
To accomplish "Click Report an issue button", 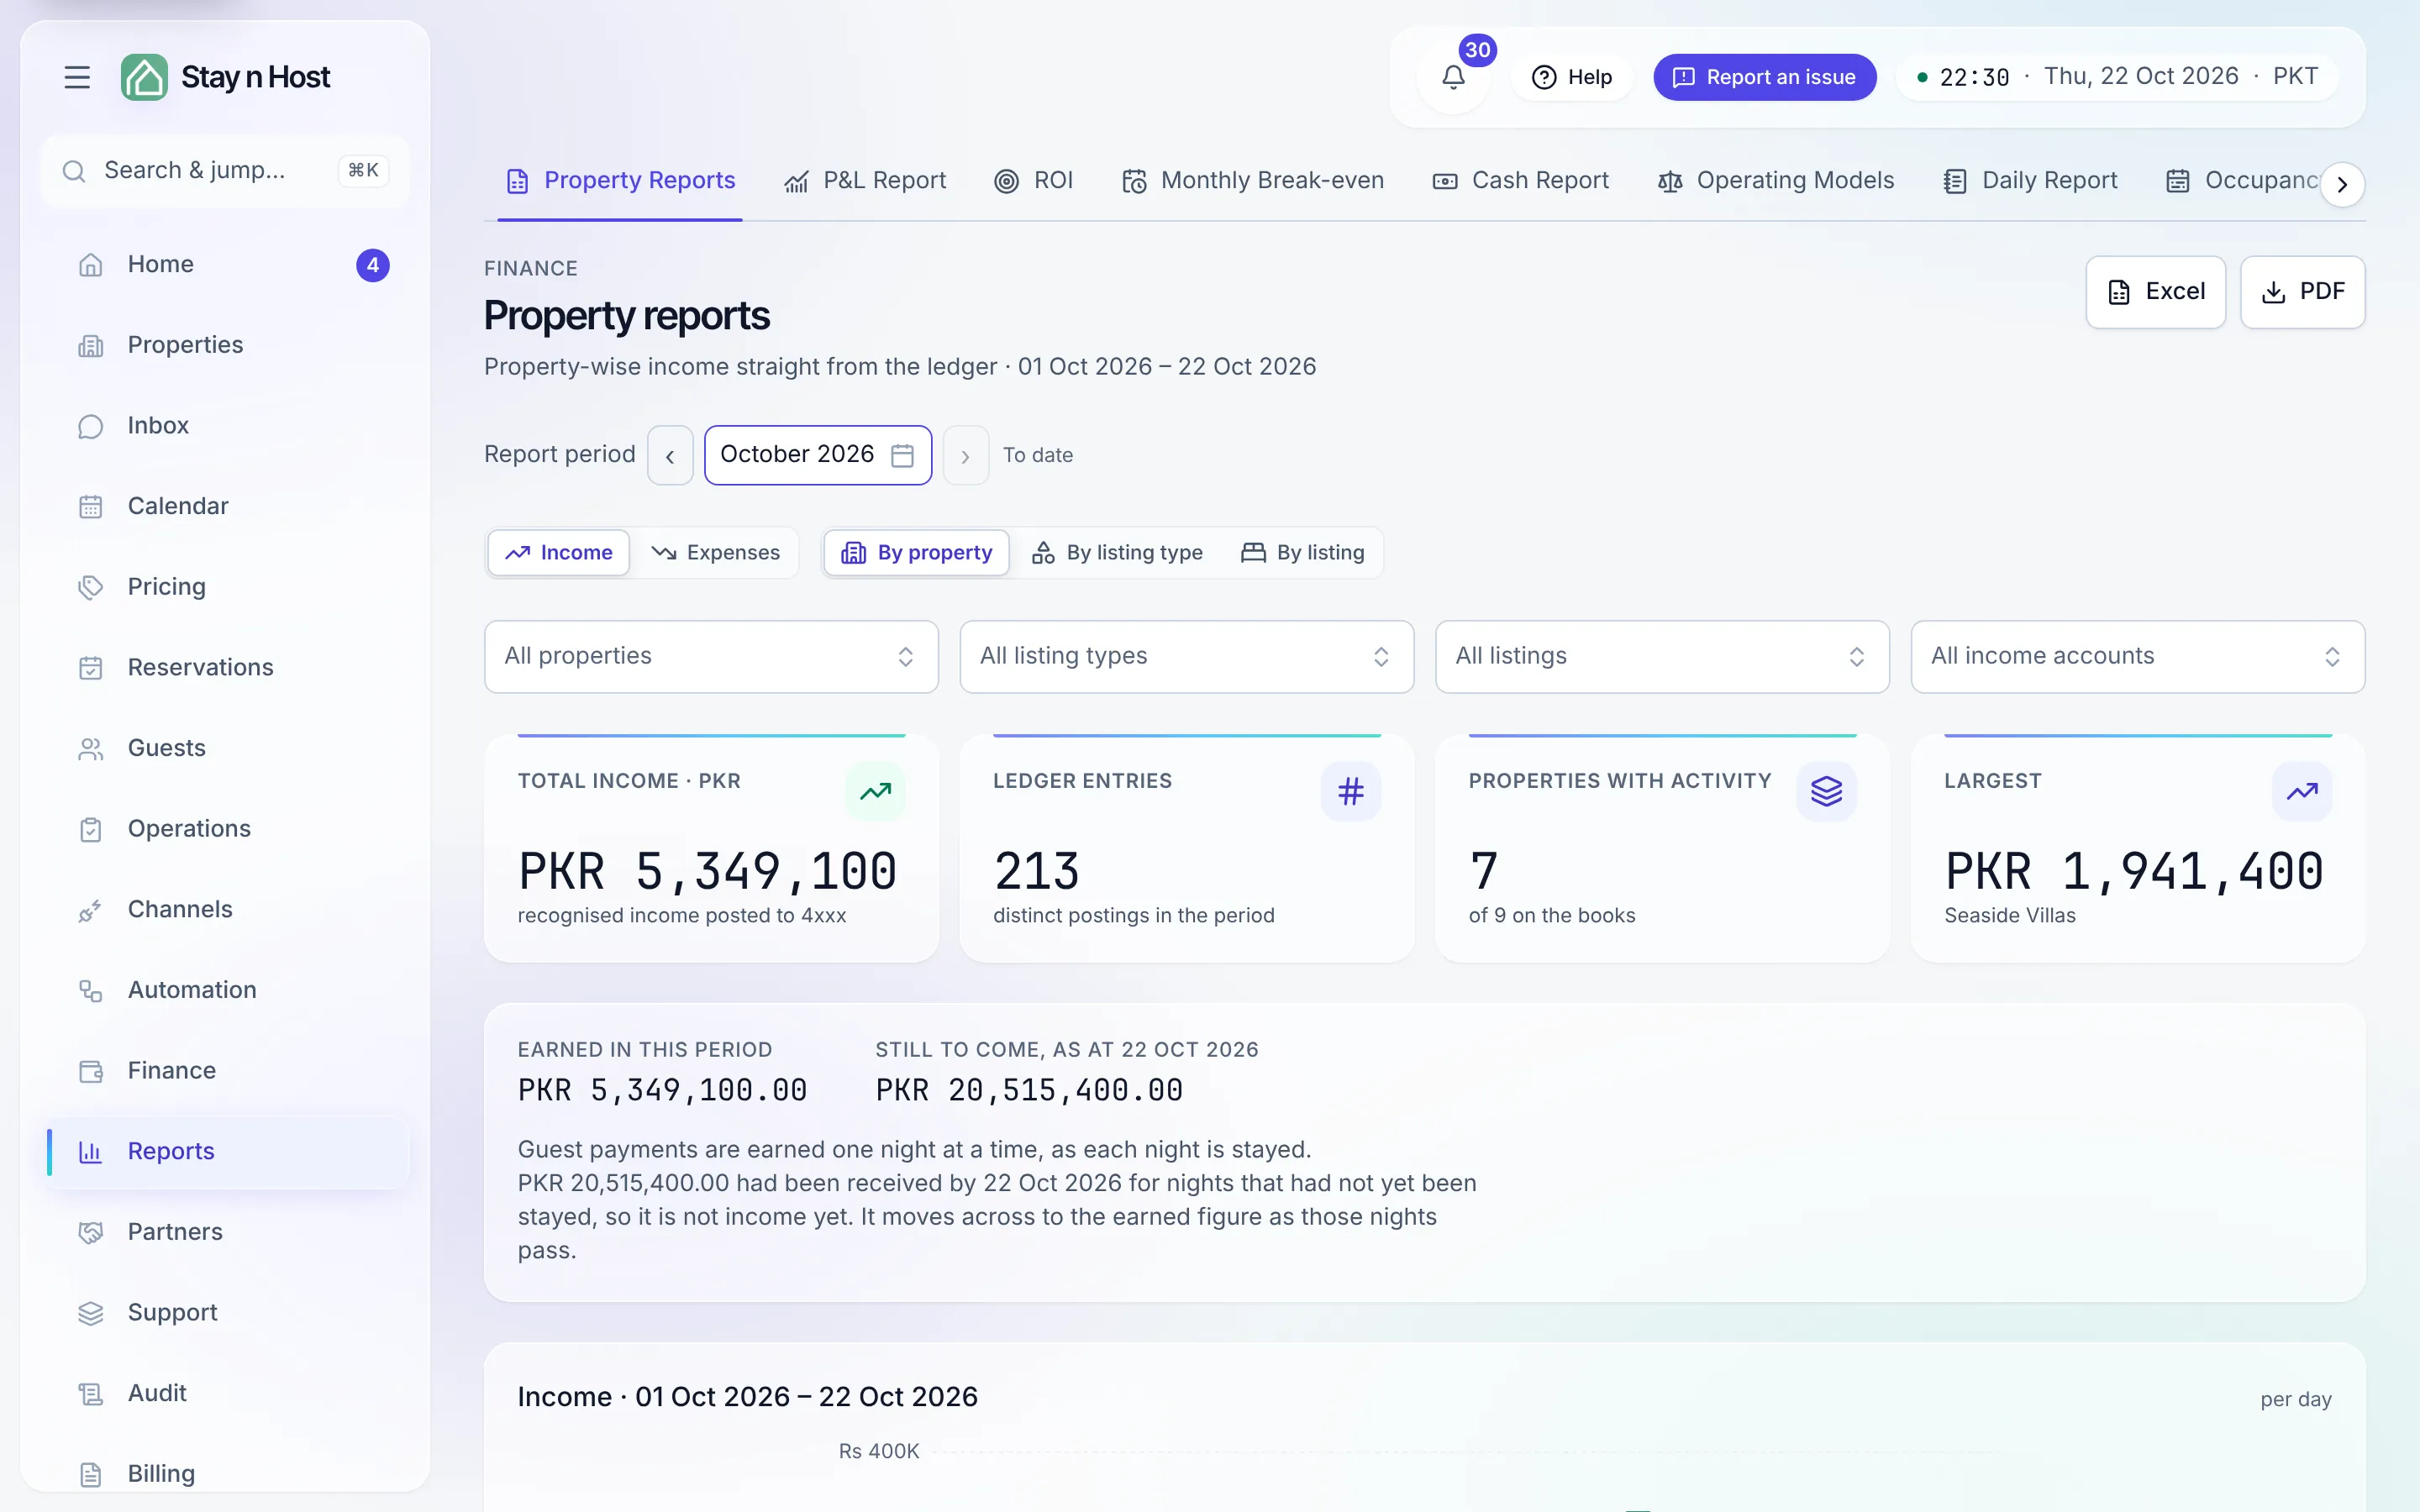I will 1764,77.
